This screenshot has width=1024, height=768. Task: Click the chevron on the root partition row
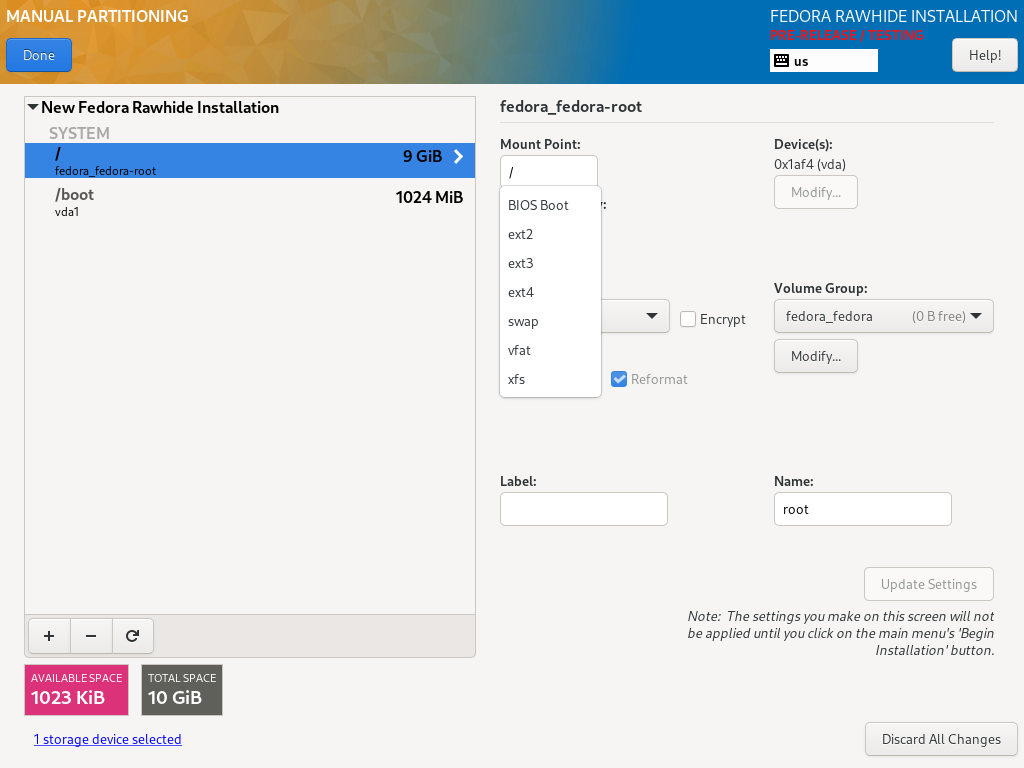click(x=458, y=156)
